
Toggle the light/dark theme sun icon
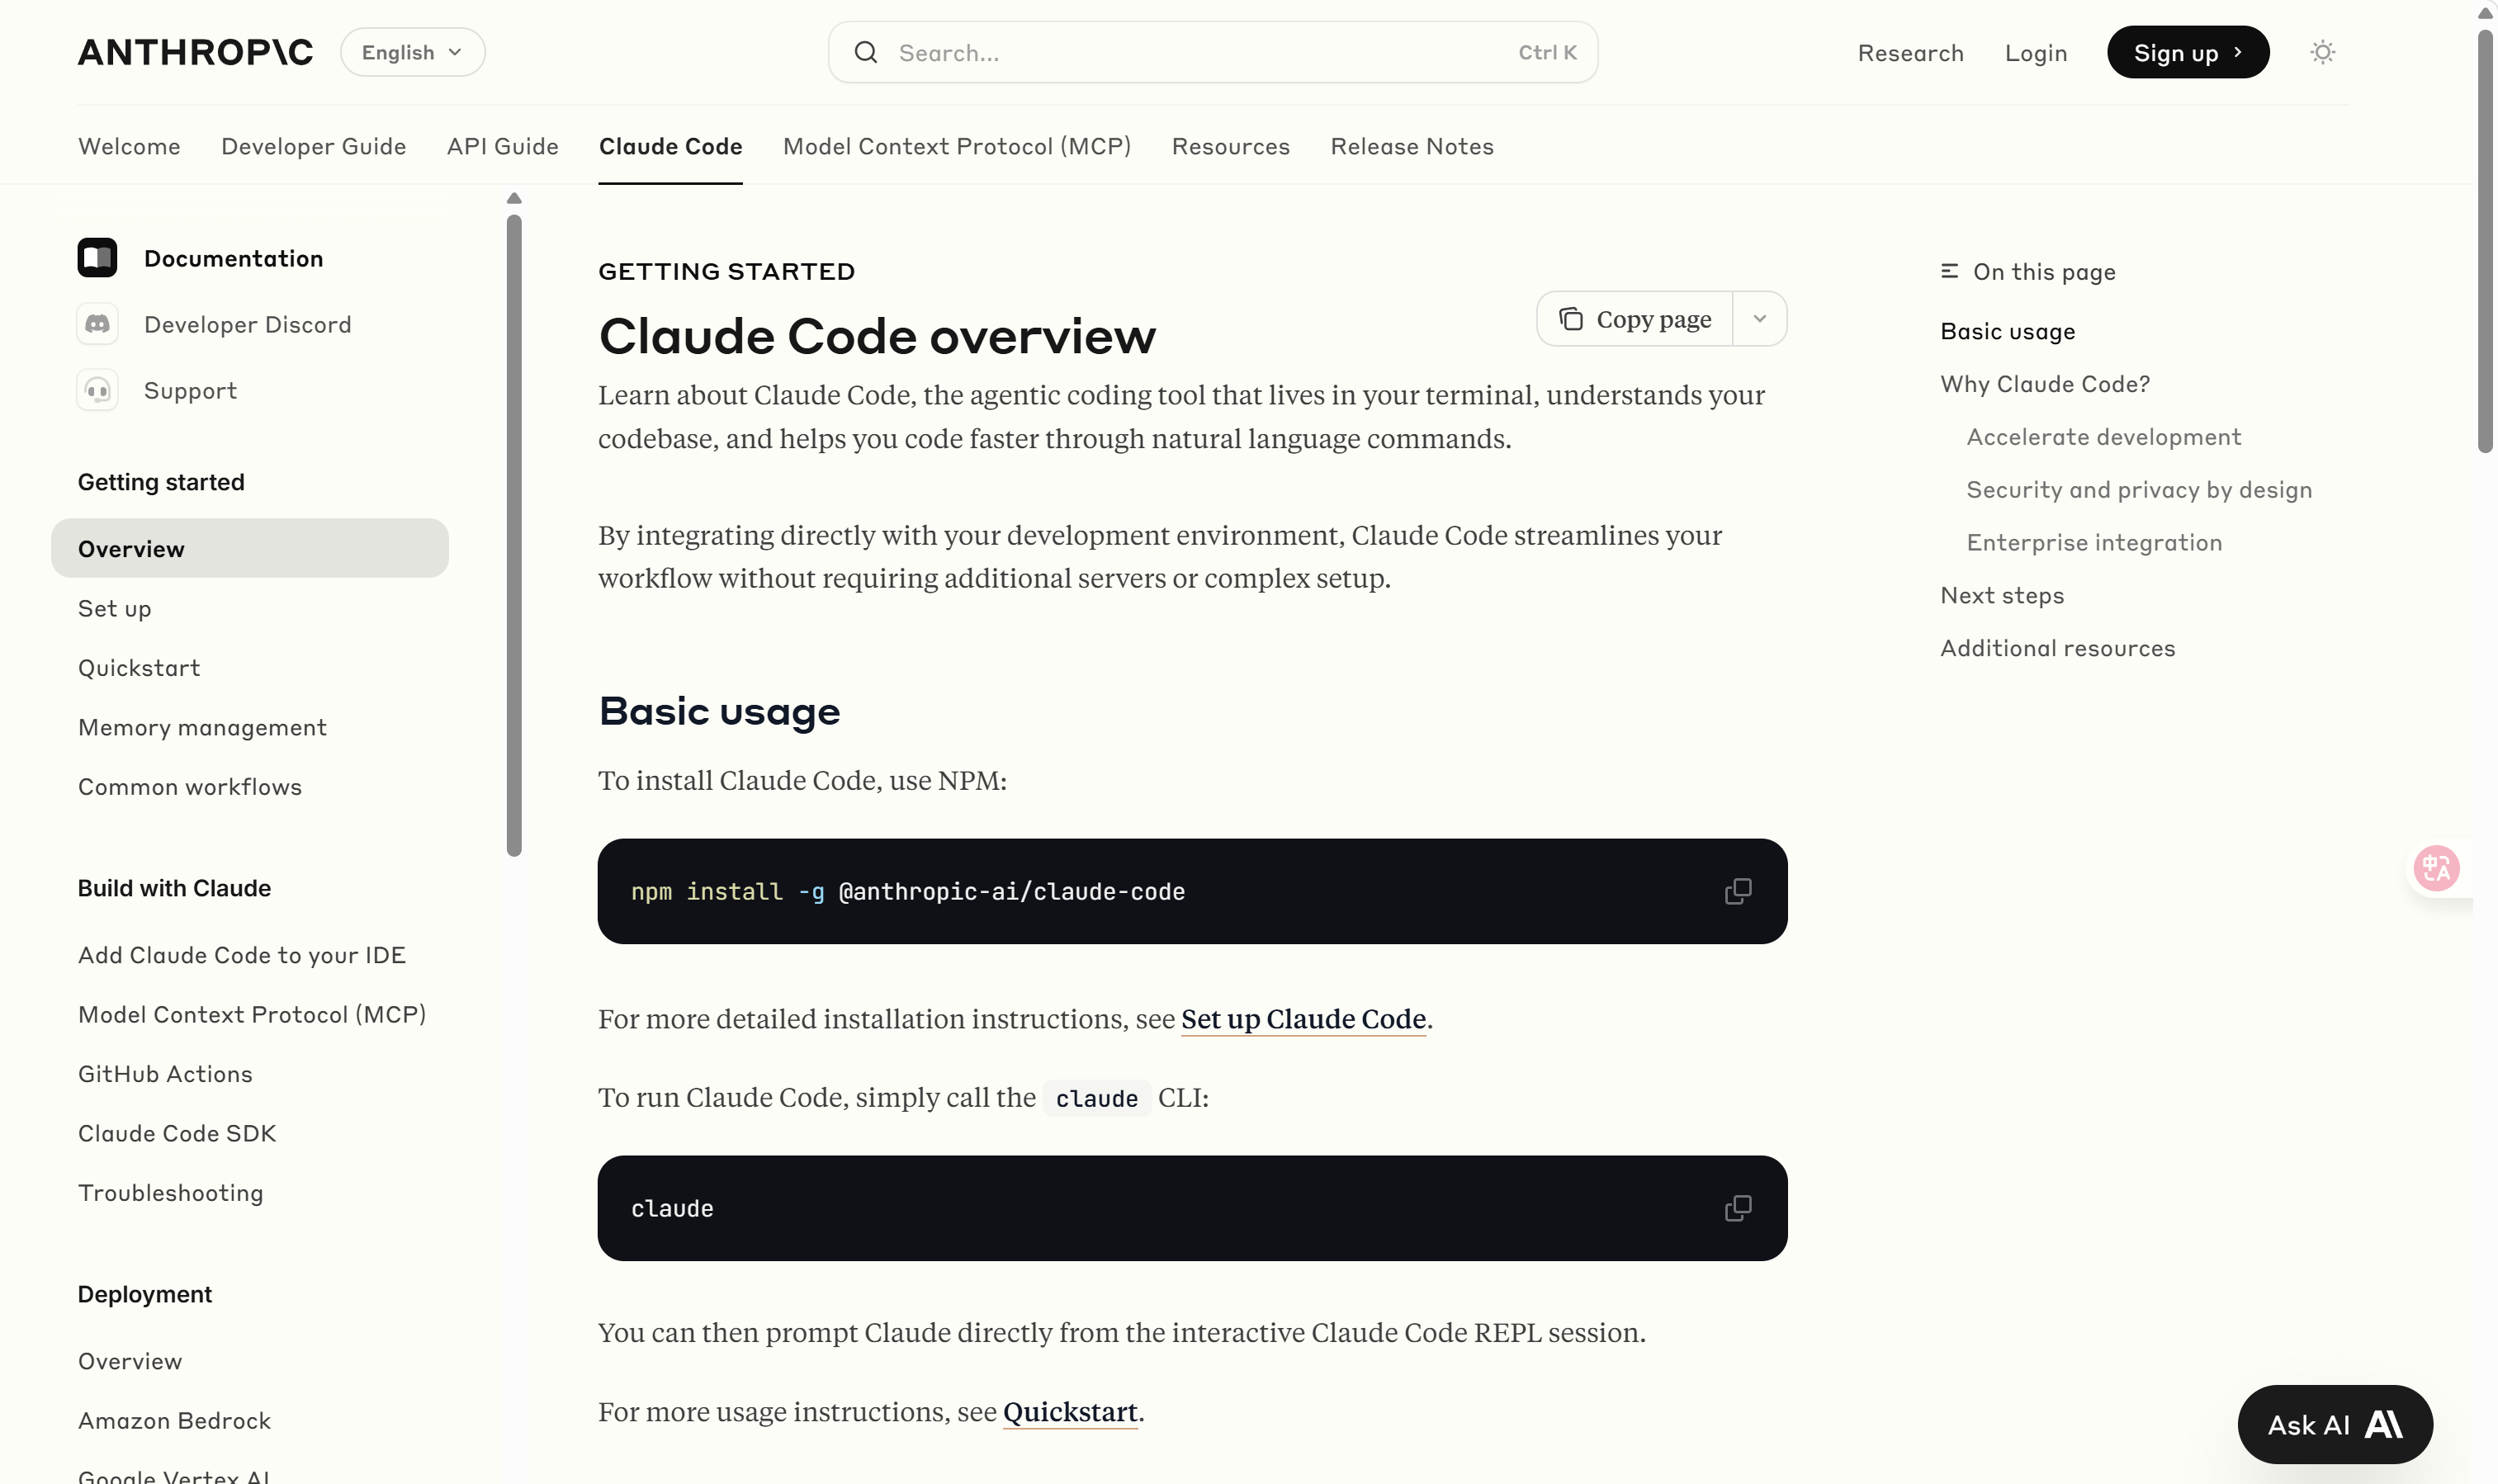(x=2322, y=52)
